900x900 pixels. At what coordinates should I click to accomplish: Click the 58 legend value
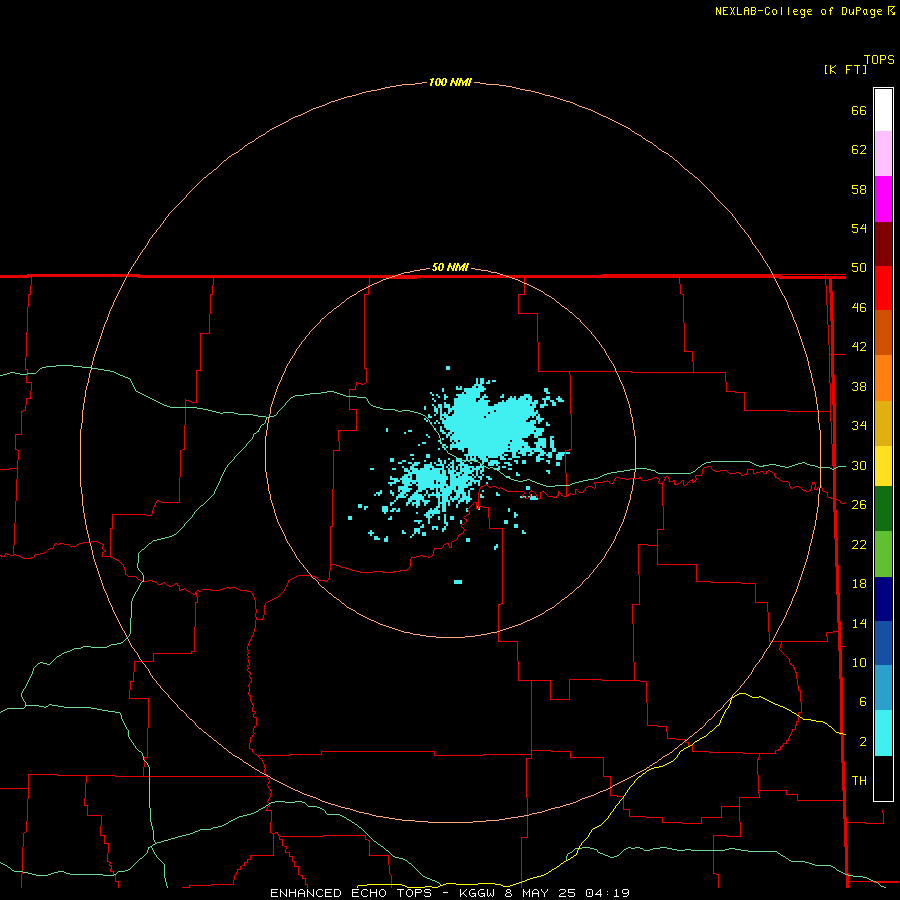pos(859,189)
